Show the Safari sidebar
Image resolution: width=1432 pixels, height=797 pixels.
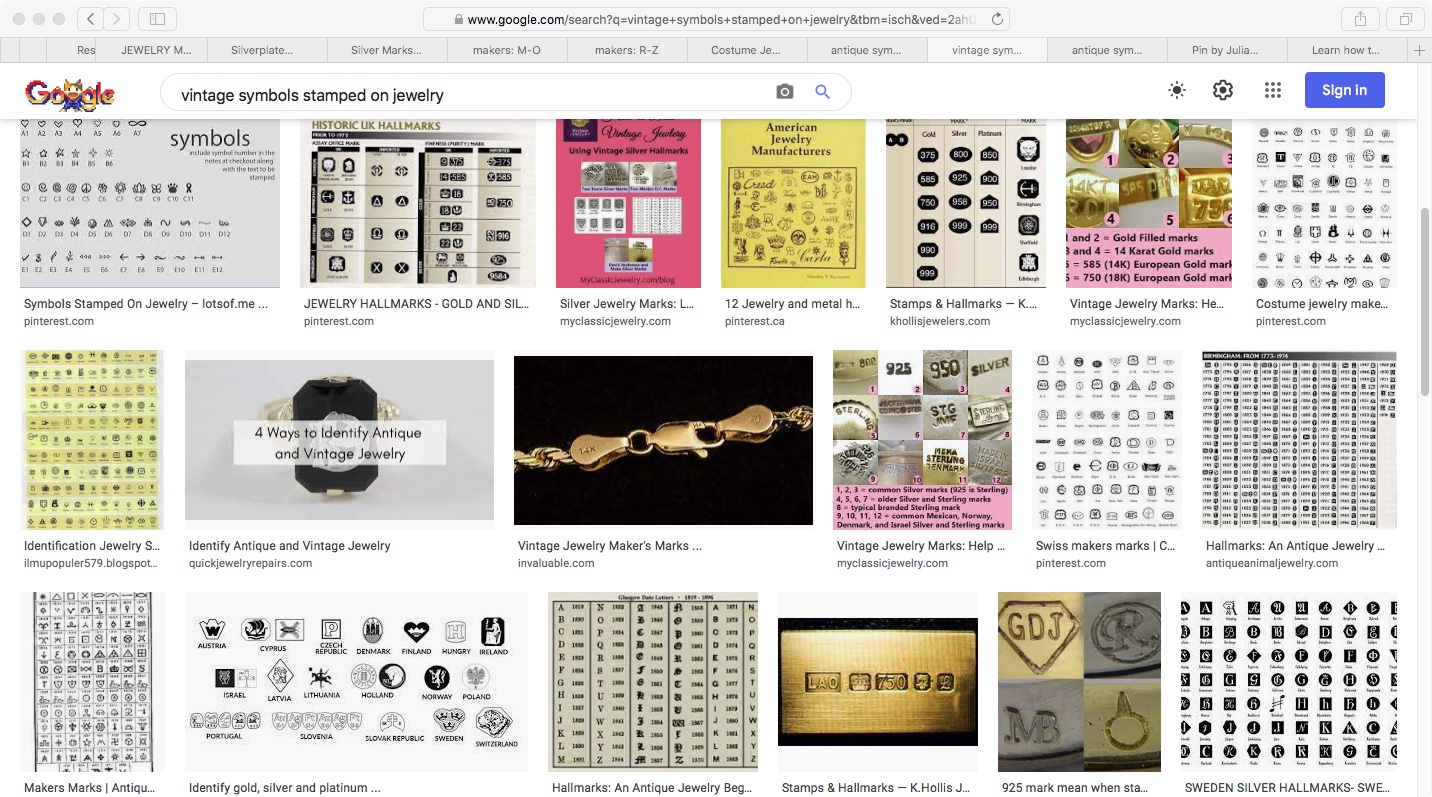coord(157,19)
